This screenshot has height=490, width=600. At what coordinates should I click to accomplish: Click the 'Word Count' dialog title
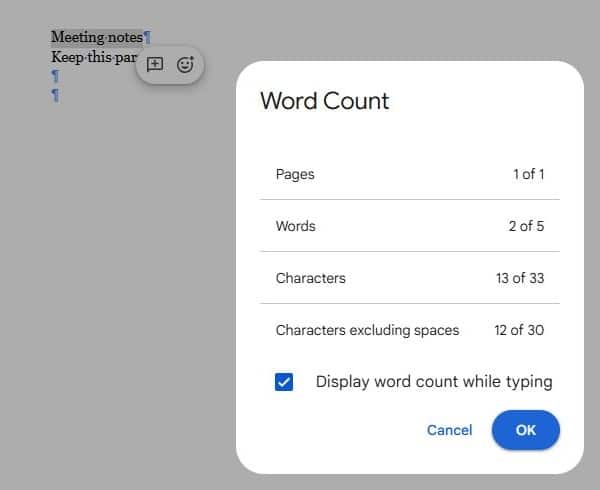tap(324, 101)
